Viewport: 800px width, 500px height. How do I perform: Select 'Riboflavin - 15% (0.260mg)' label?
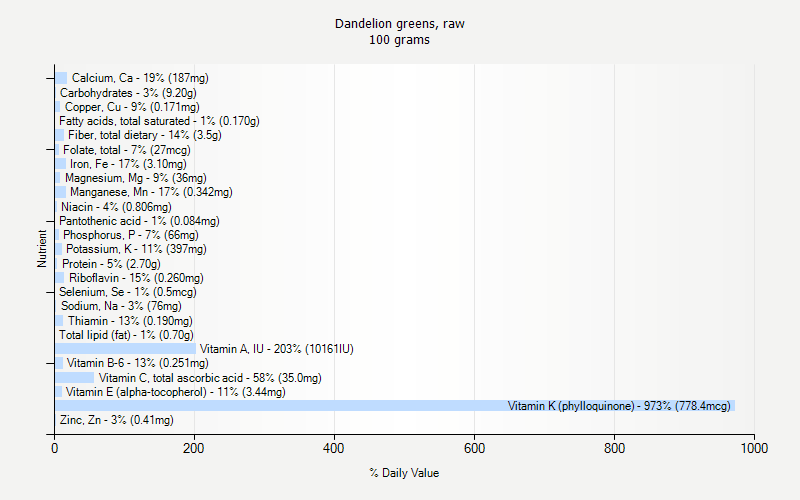coord(136,278)
